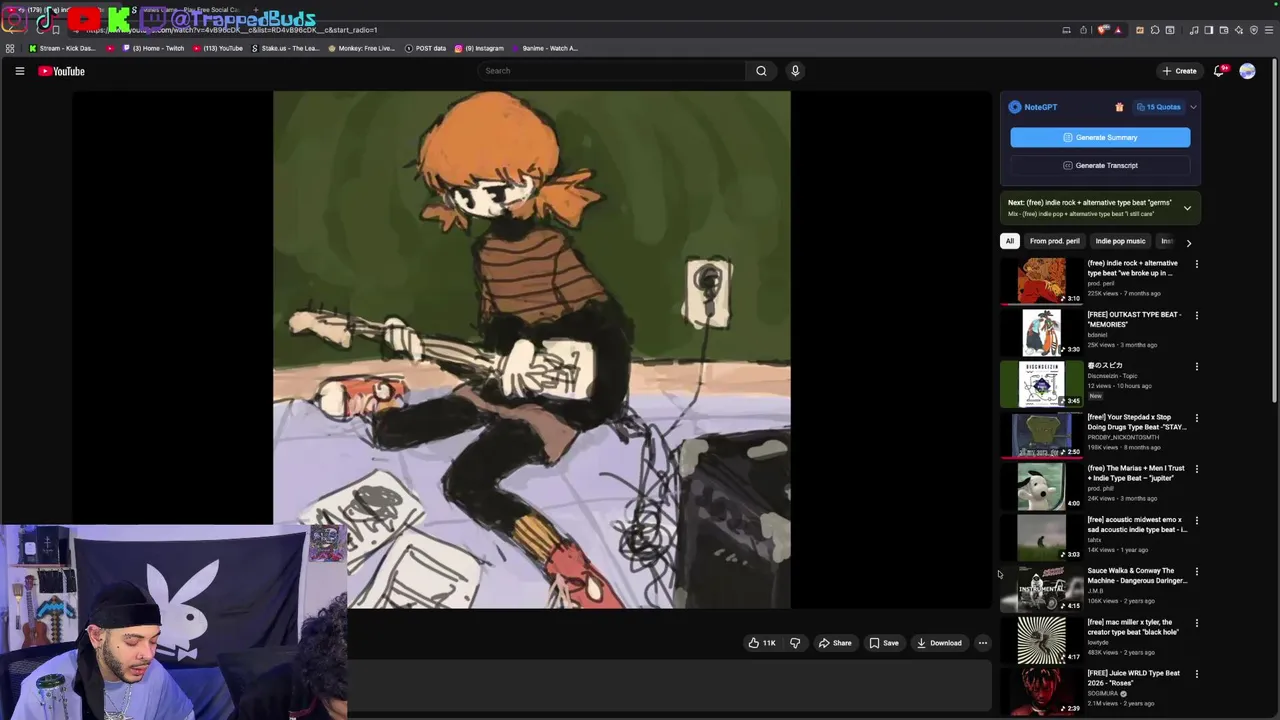The width and height of the screenshot is (1280, 720).
Task: Open options for Marias 'jupiter' video
Action: pyautogui.click(x=1196, y=469)
